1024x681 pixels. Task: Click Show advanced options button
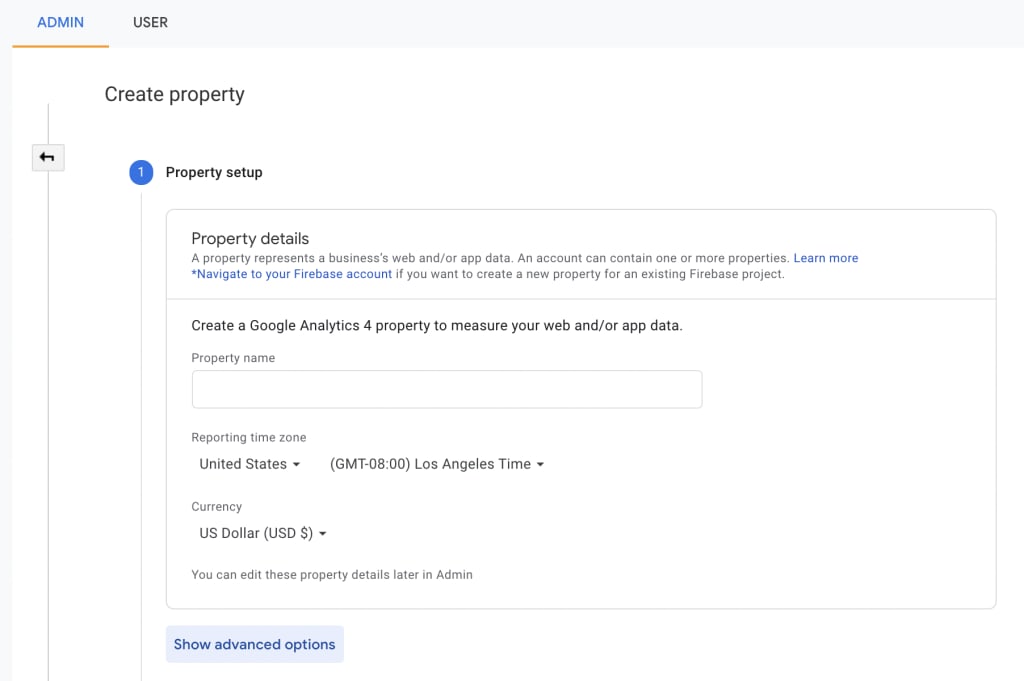tap(255, 644)
